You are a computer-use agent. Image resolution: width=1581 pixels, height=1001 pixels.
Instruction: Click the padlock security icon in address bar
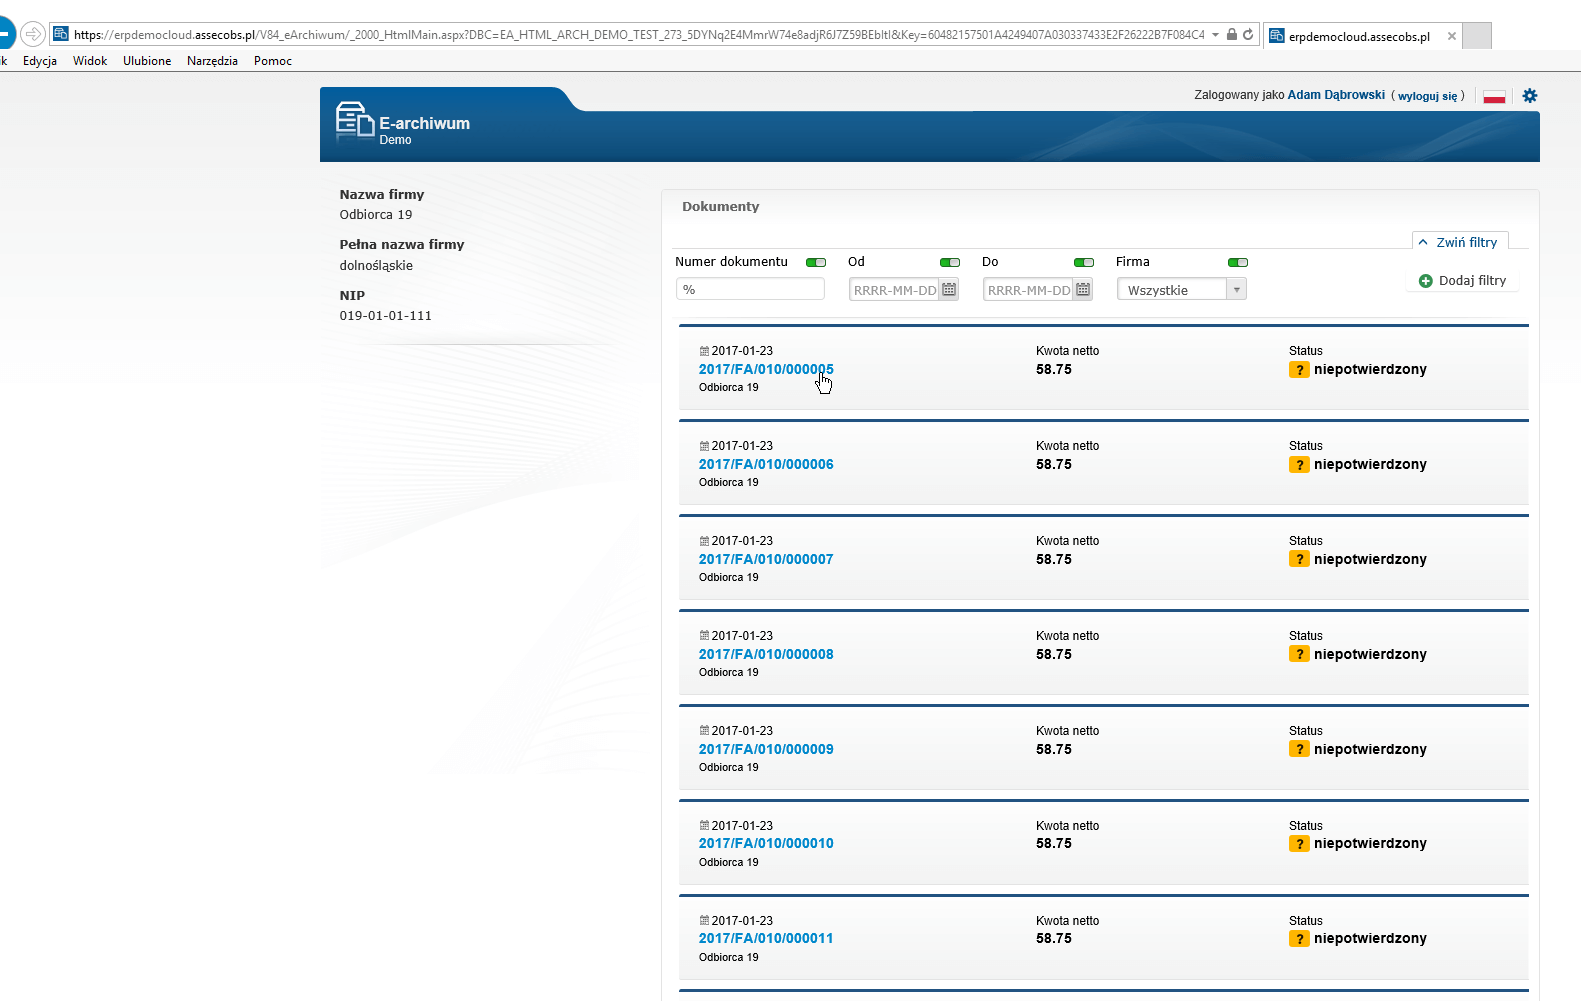[x=1232, y=34]
